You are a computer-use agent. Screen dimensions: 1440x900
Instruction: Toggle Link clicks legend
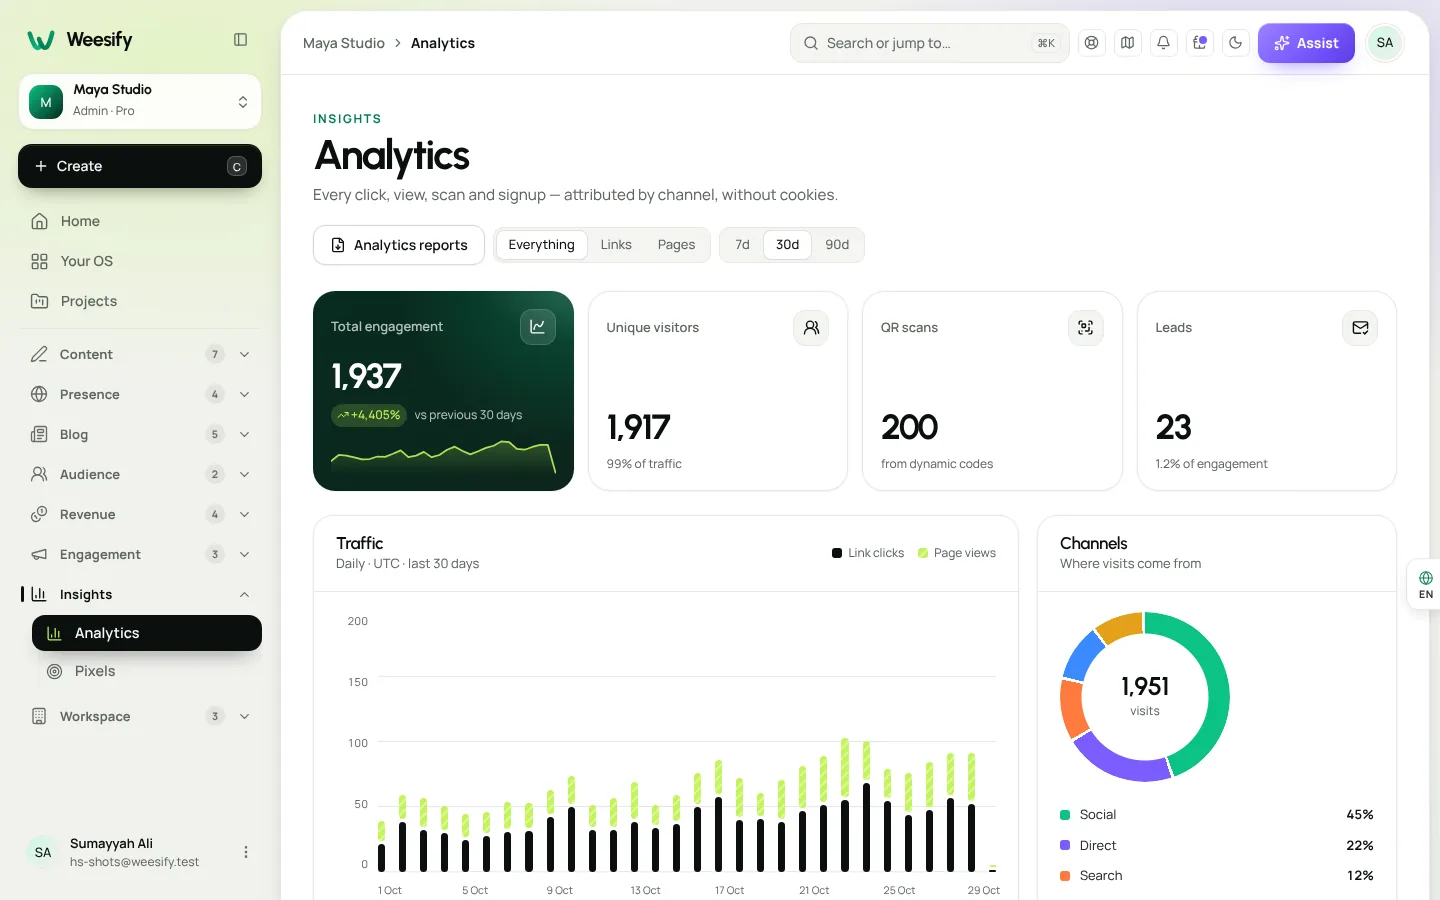tap(868, 553)
